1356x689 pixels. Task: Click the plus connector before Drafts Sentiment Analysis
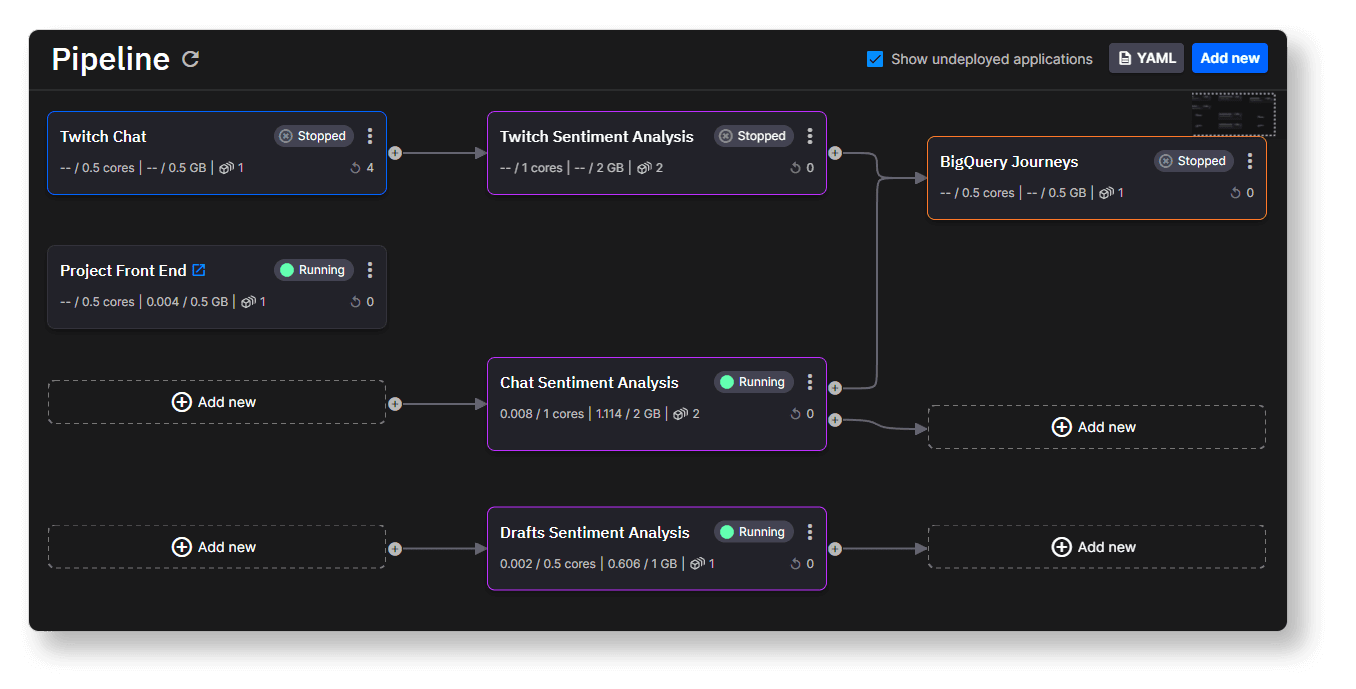point(395,547)
